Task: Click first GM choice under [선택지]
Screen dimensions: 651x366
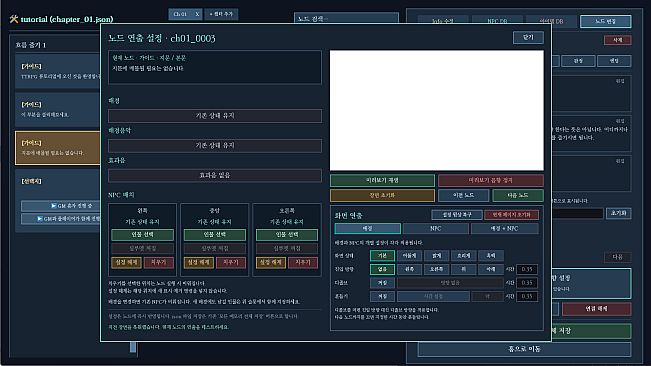Action: coord(61,206)
